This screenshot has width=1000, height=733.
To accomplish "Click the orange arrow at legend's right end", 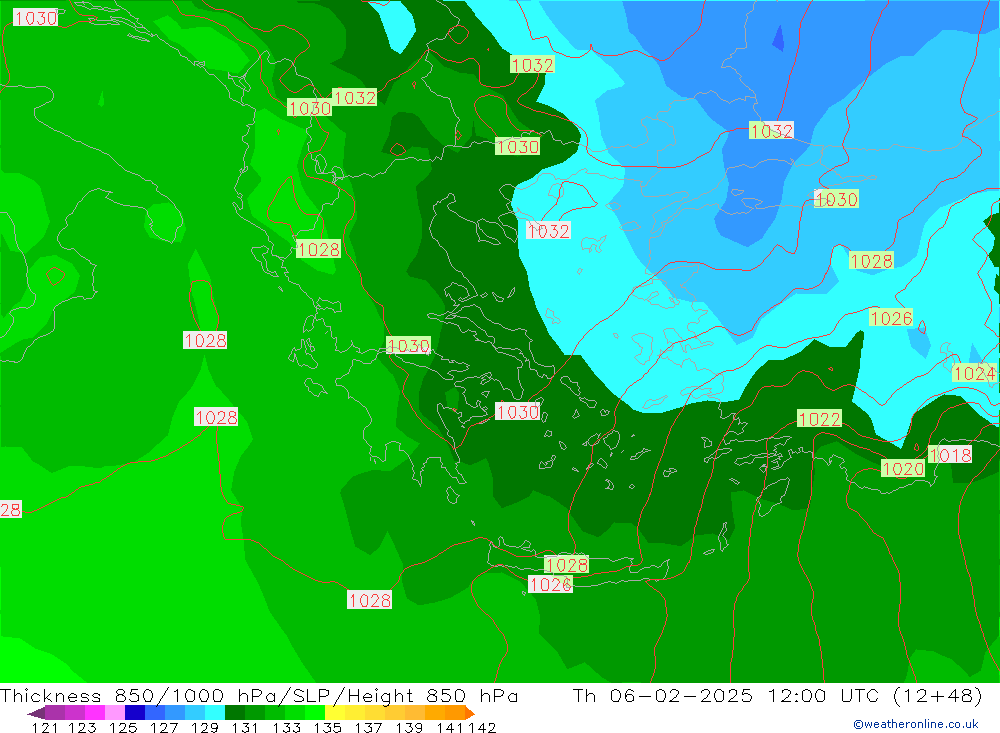I will pyautogui.click(x=470, y=713).
